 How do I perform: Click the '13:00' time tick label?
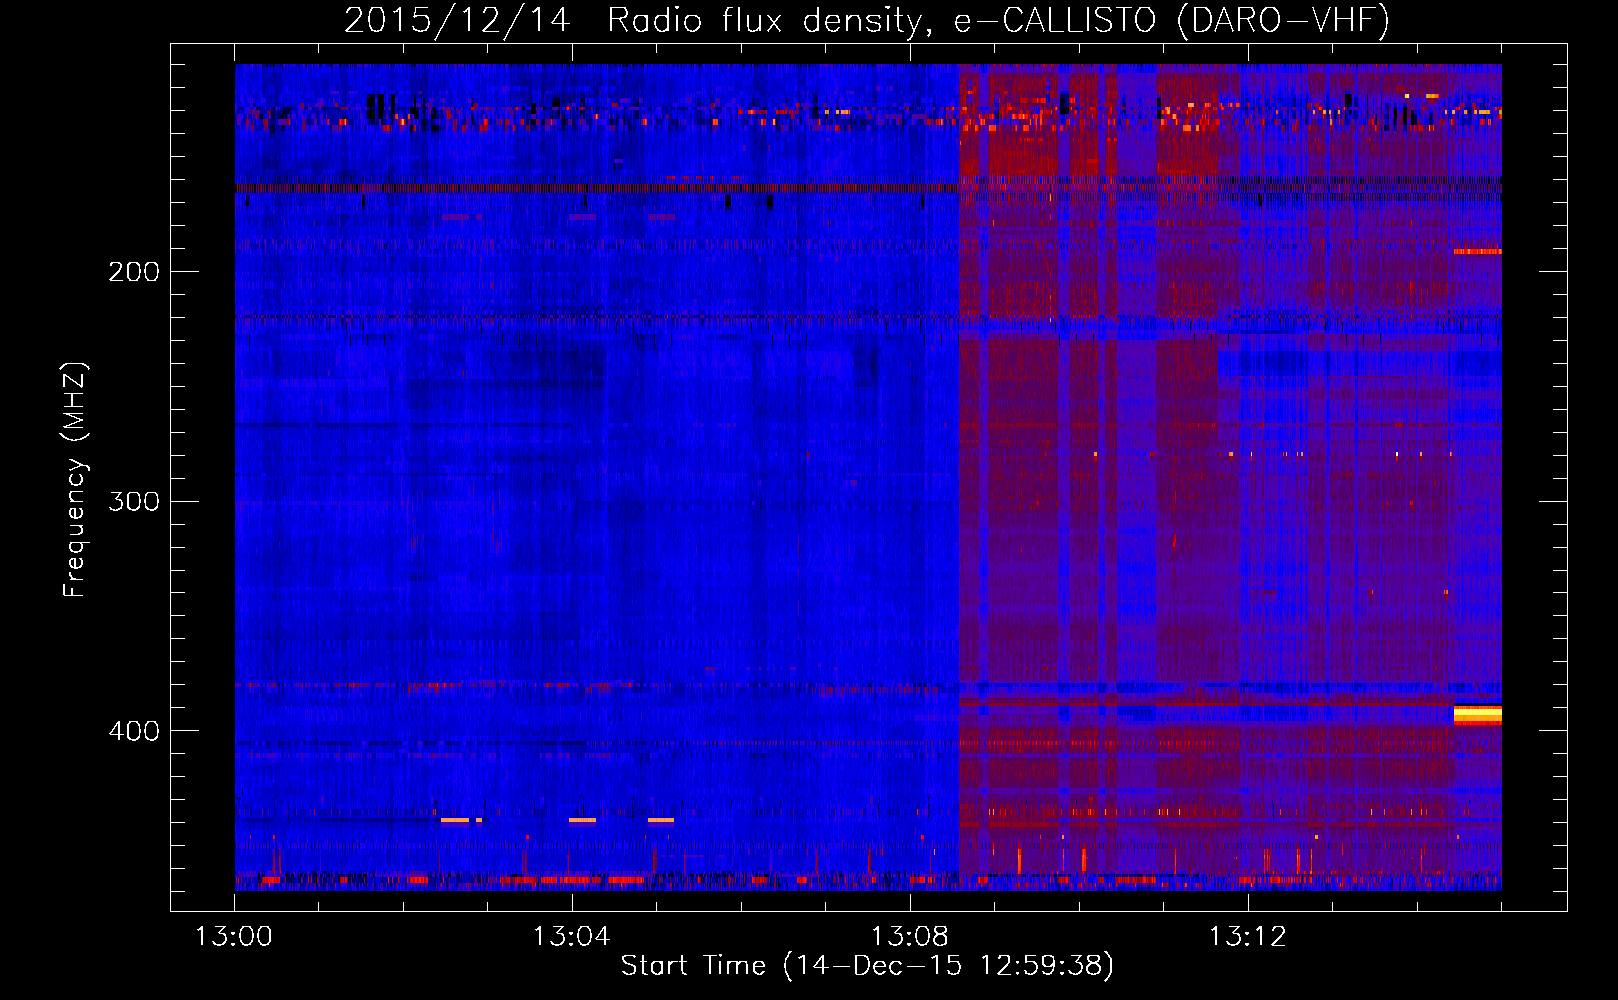(234, 937)
